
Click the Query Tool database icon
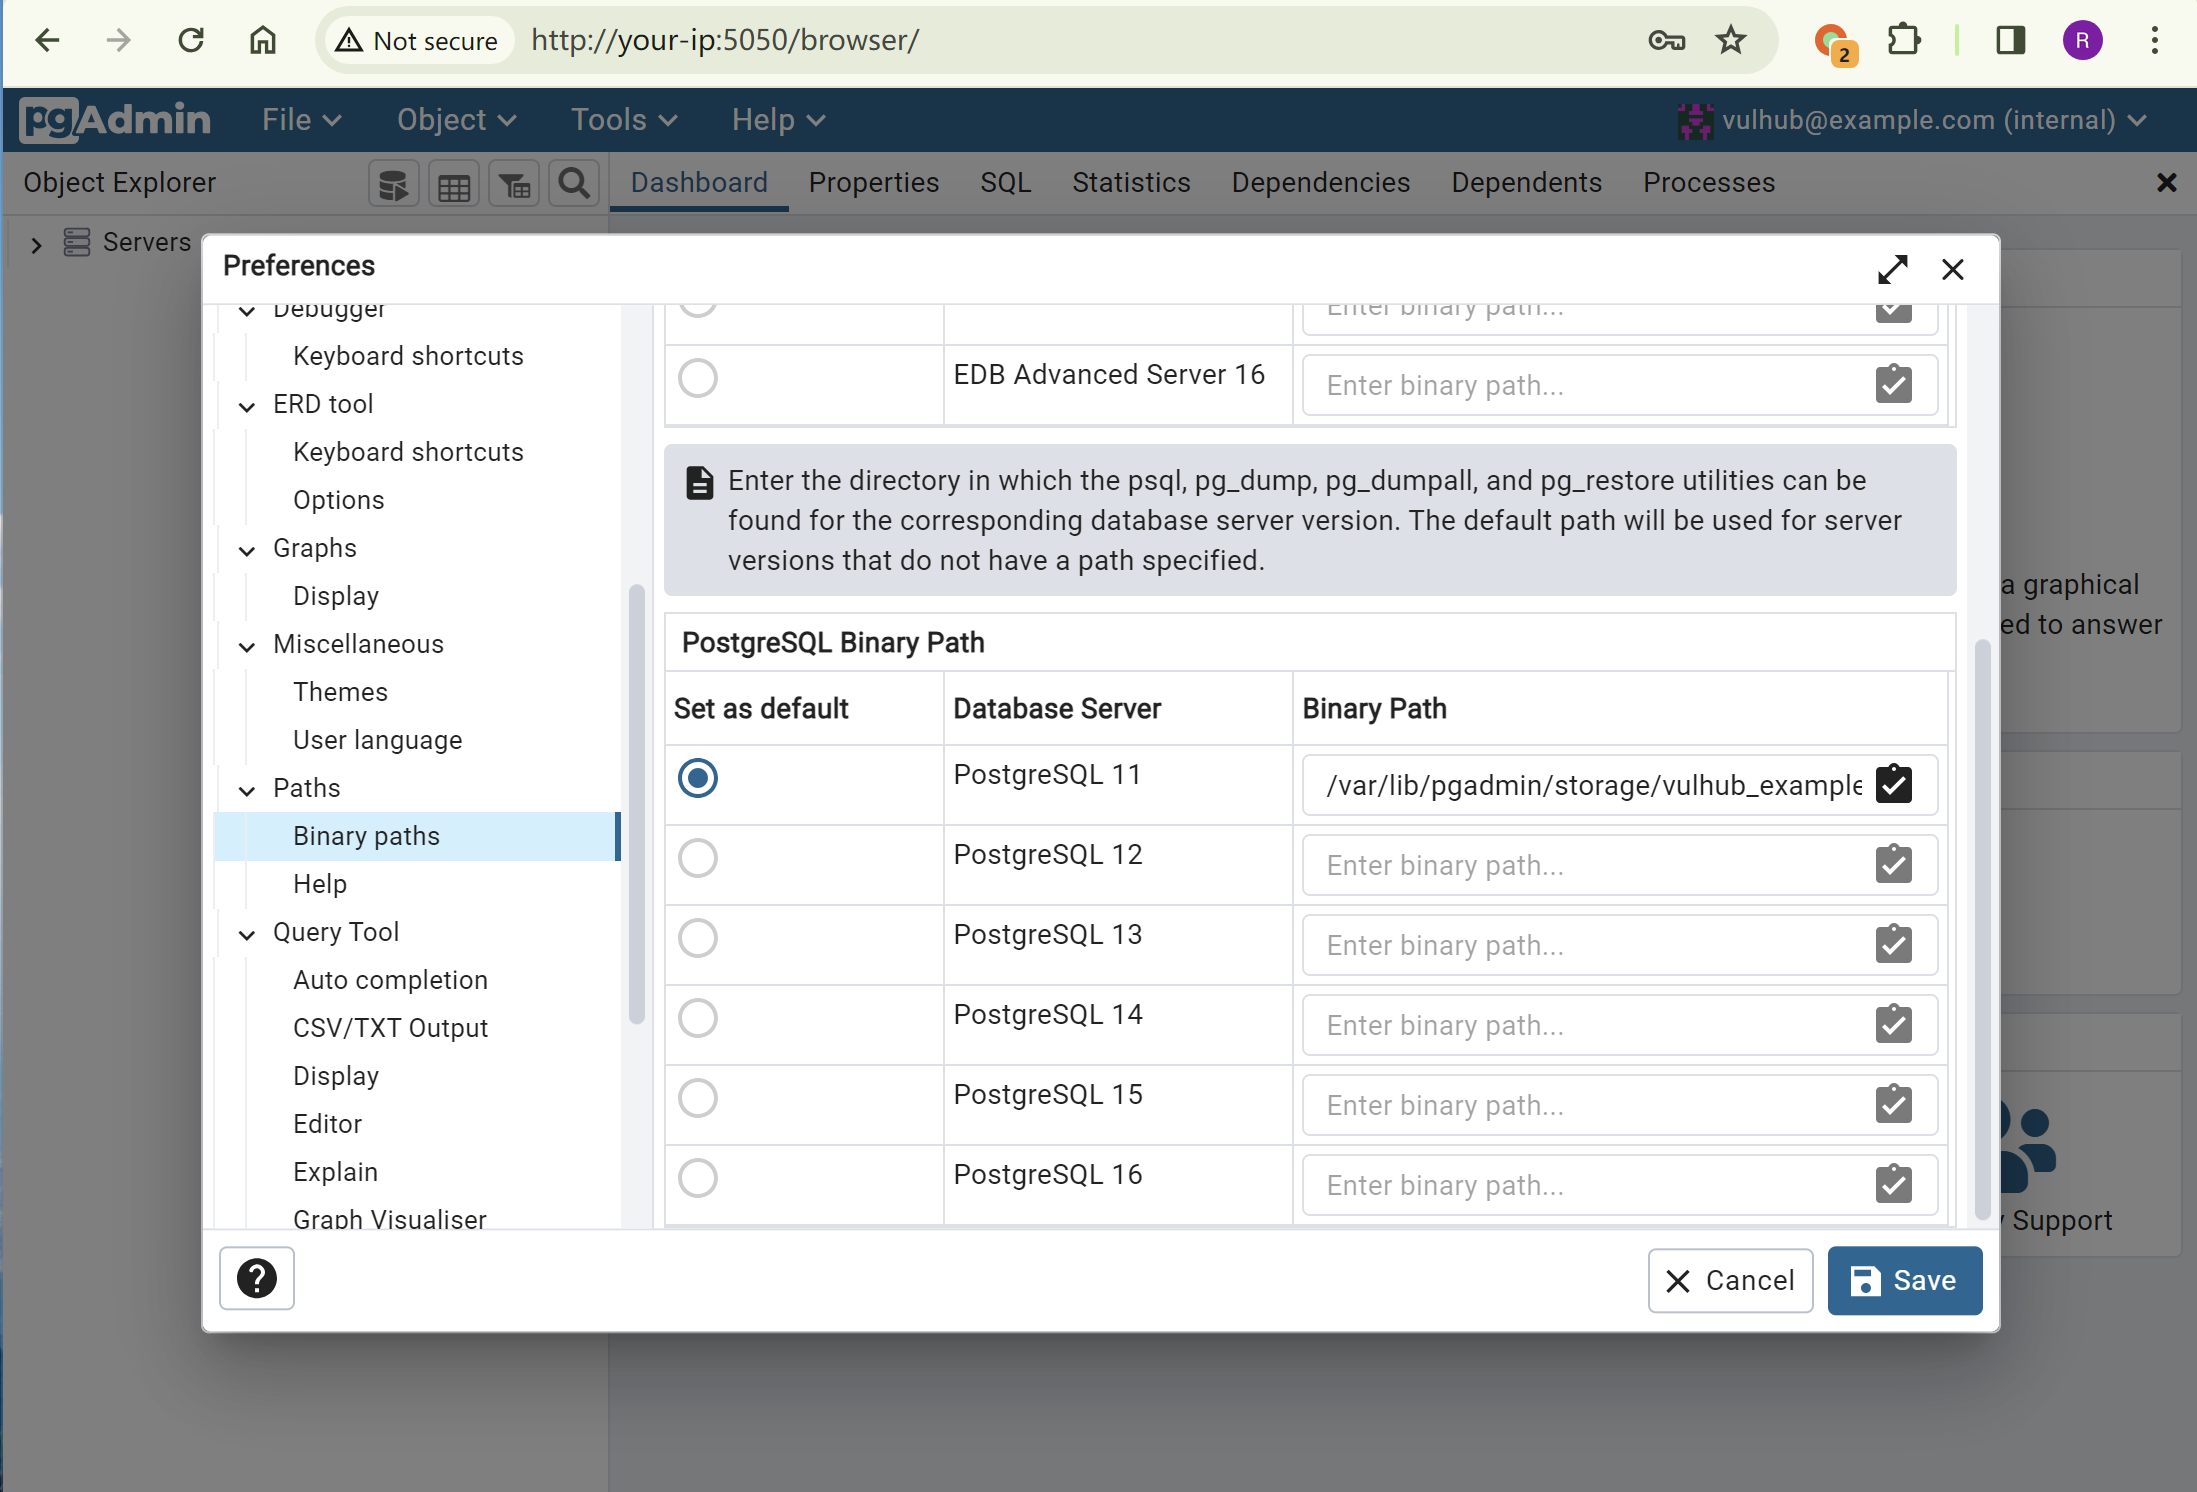tap(393, 184)
